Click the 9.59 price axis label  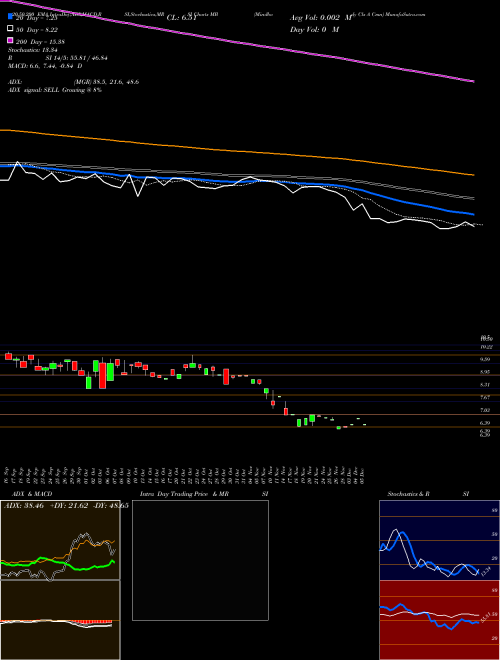point(485,359)
